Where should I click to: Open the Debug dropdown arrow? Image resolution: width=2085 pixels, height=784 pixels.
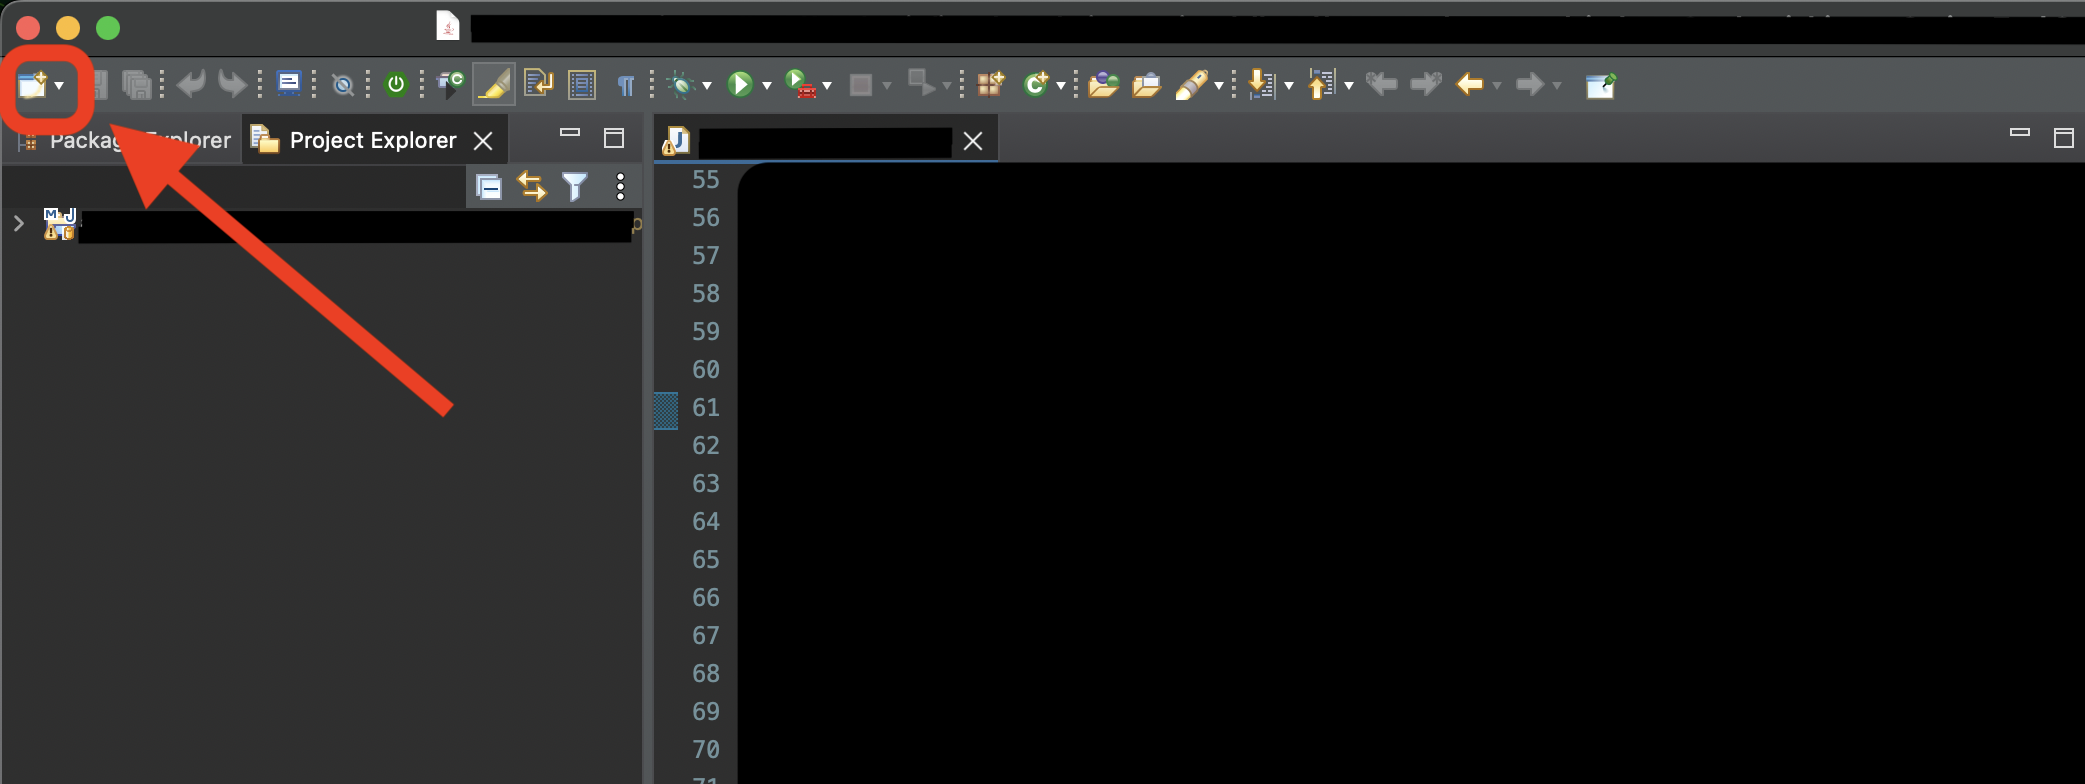click(707, 86)
